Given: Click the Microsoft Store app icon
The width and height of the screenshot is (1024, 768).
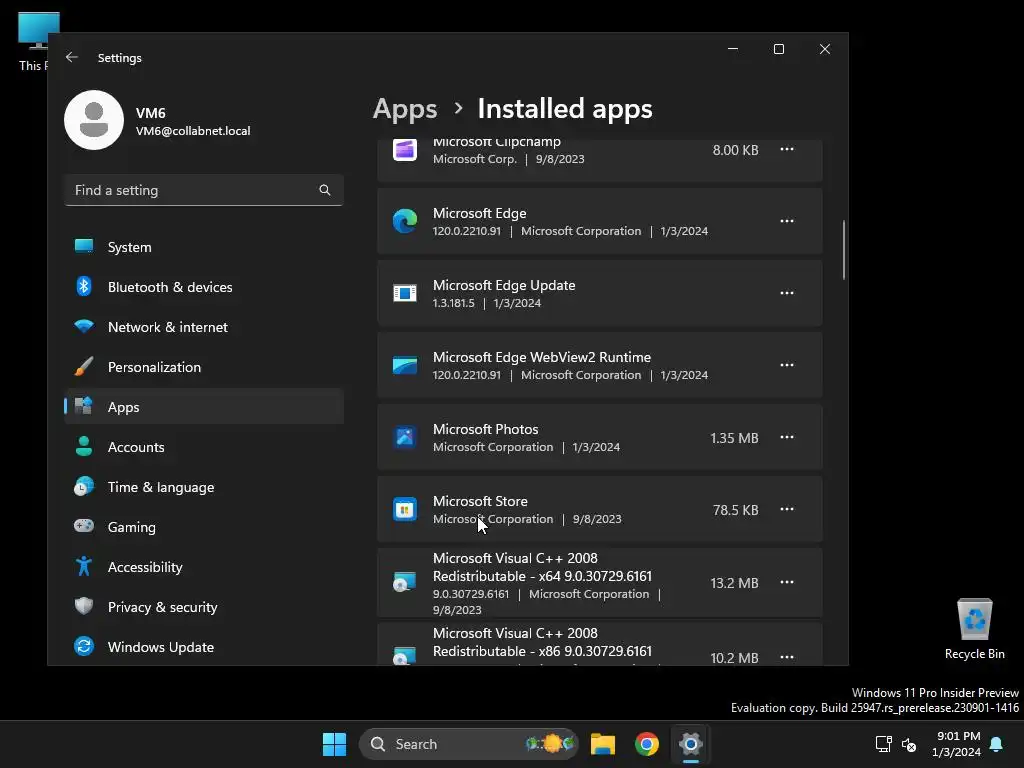Looking at the screenshot, I should [405, 509].
